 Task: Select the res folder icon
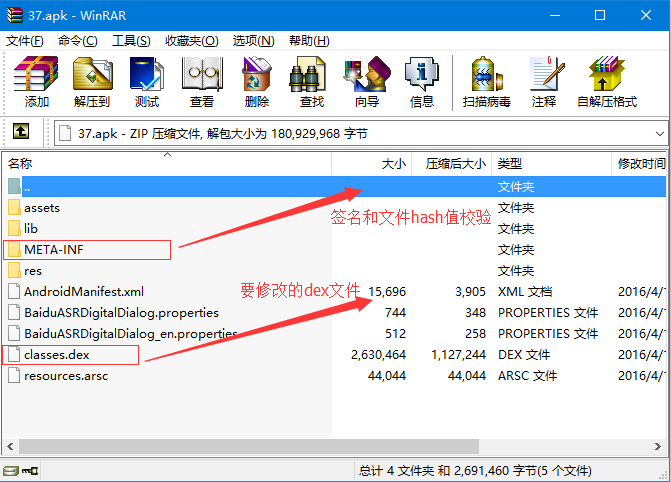click(x=14, y=271)
